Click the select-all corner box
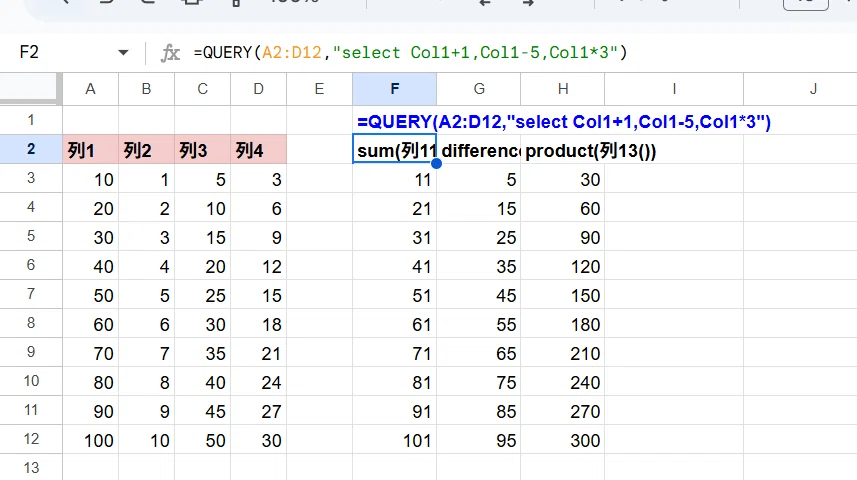Viewport: 857px width, 480px height. tap(30, 89)
